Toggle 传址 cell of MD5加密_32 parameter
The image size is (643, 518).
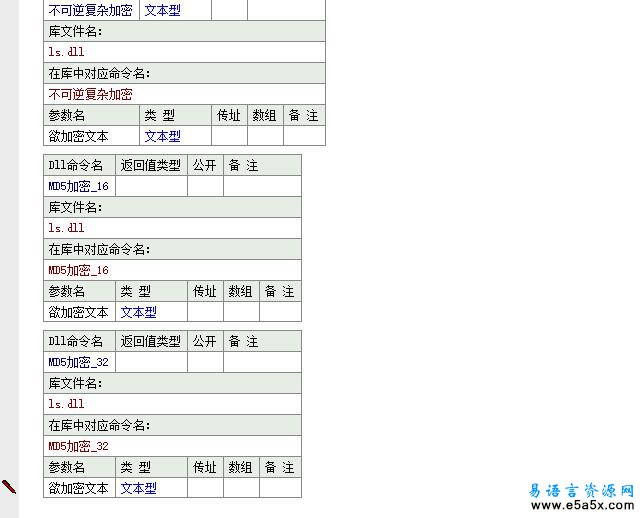(205, 488)
